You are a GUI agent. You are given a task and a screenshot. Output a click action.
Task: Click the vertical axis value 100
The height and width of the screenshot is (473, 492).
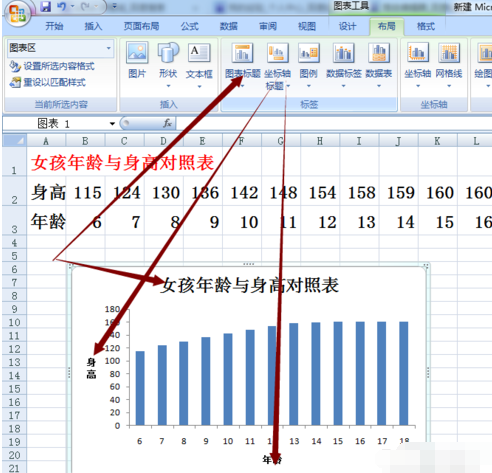point(112,361)
